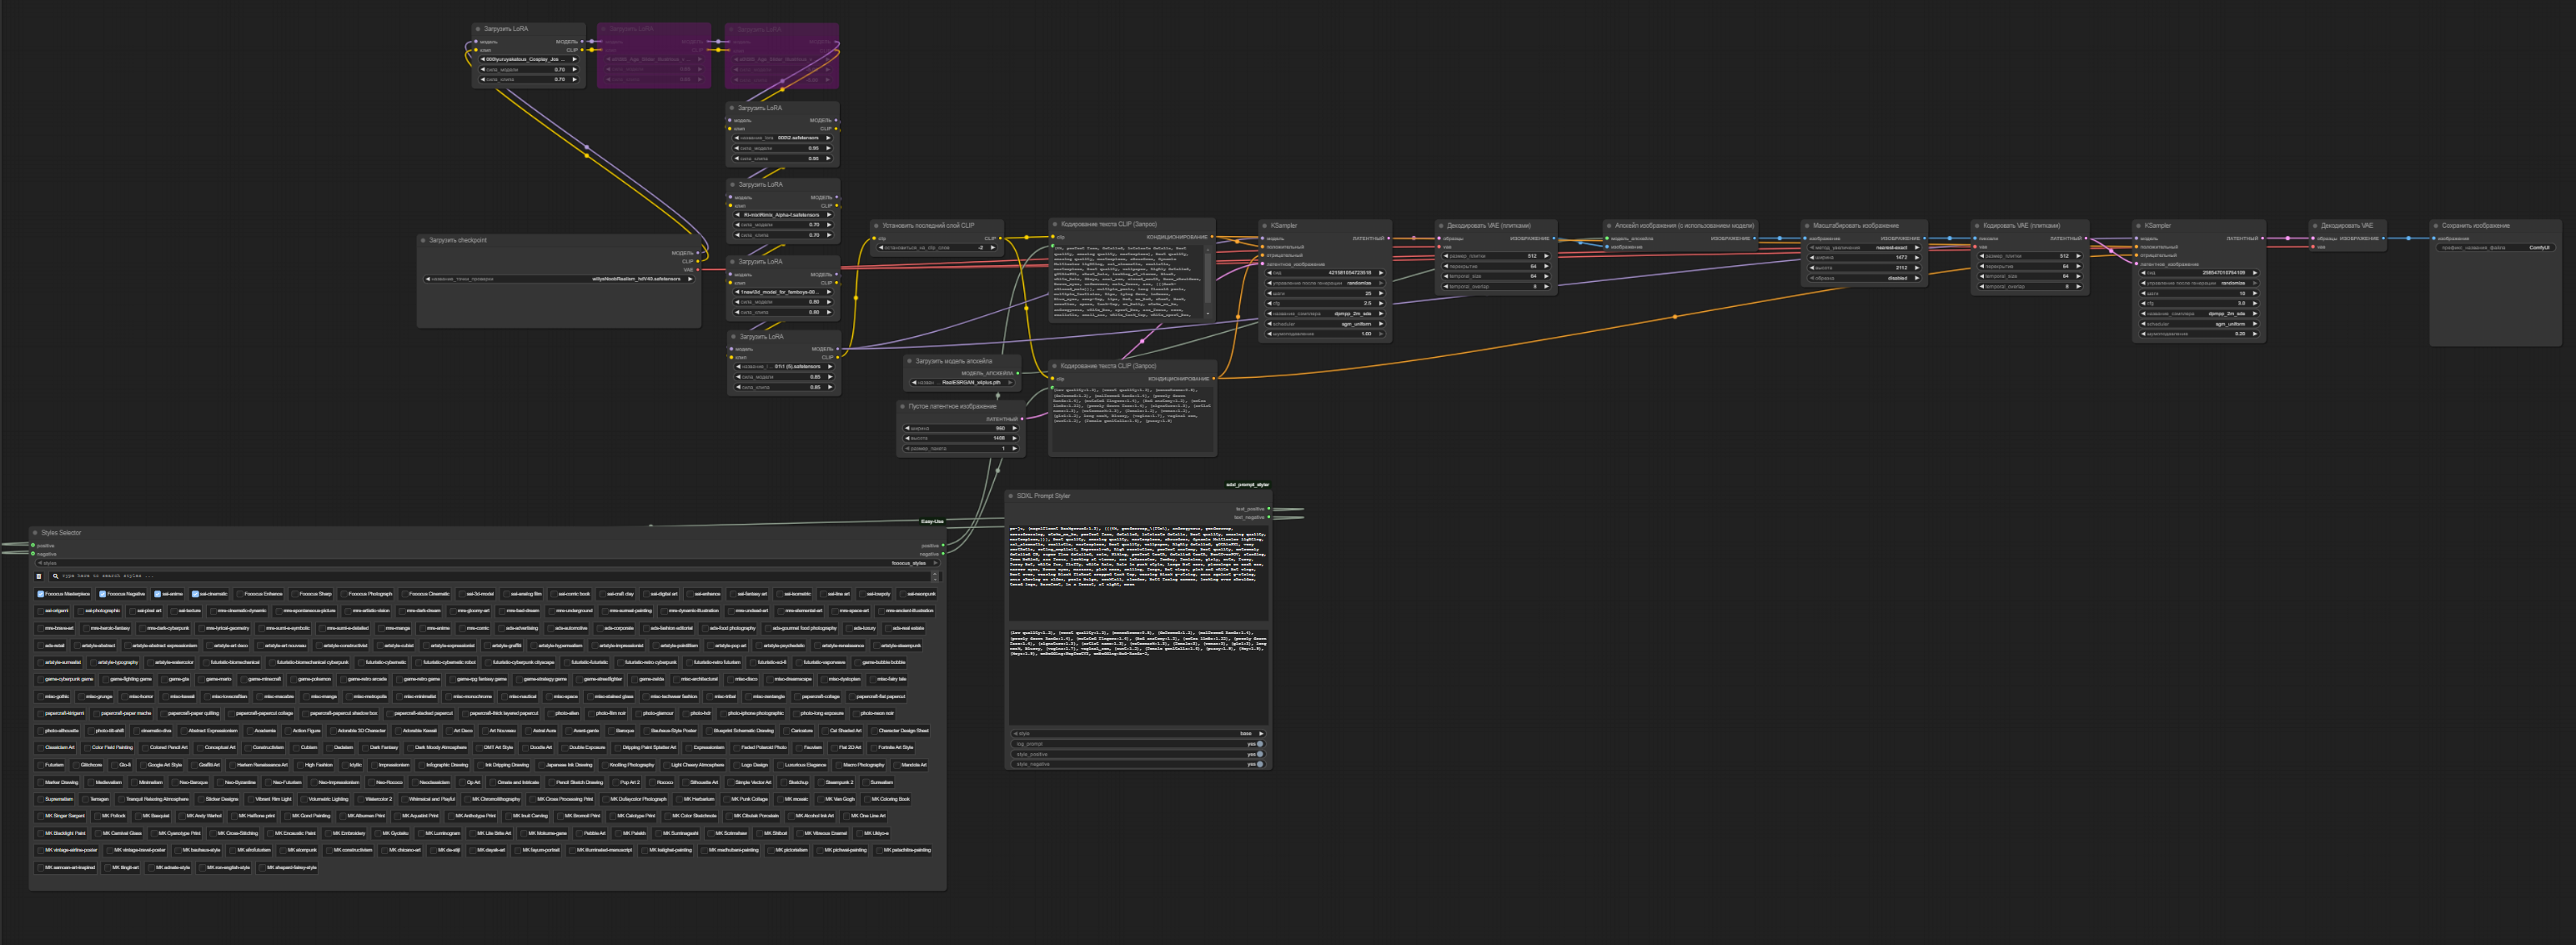Click the right arrow of ширина 1472 widget
2576x945 pixels.
pyautogui.click(x=1916, y=258)
